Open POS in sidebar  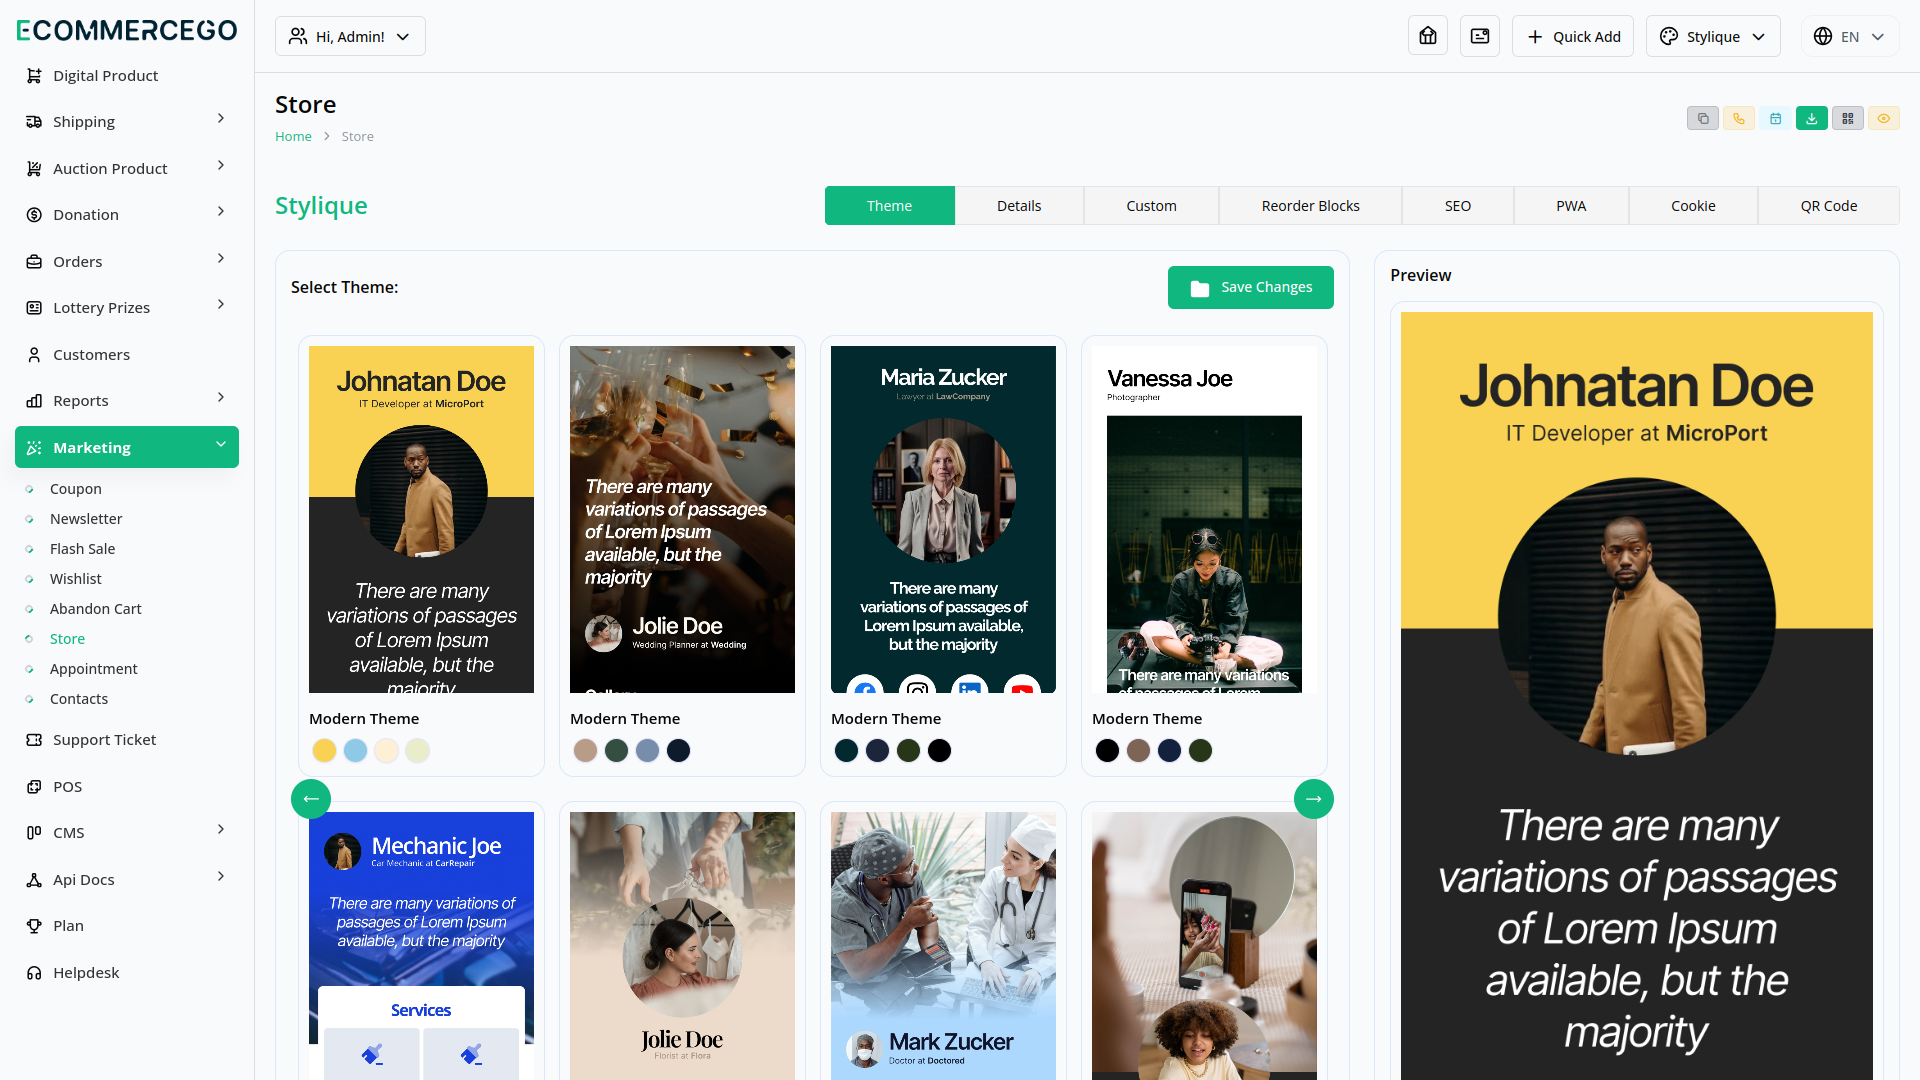[127, 786]
